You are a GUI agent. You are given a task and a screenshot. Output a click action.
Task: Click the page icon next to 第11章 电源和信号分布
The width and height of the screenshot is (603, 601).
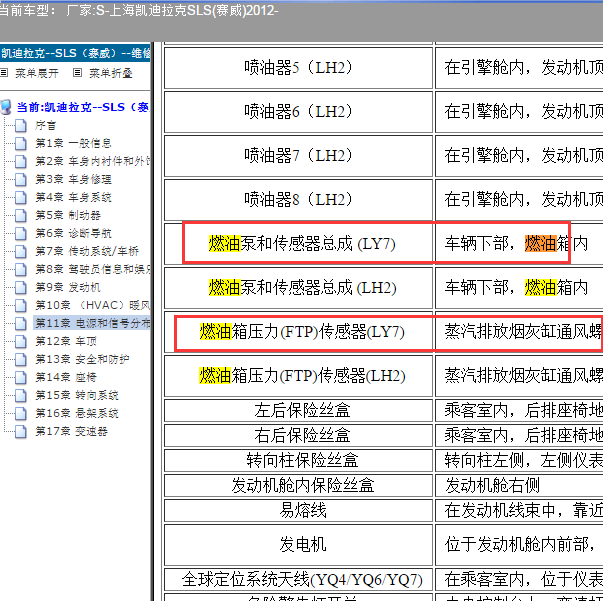click(x=21, y=323)
